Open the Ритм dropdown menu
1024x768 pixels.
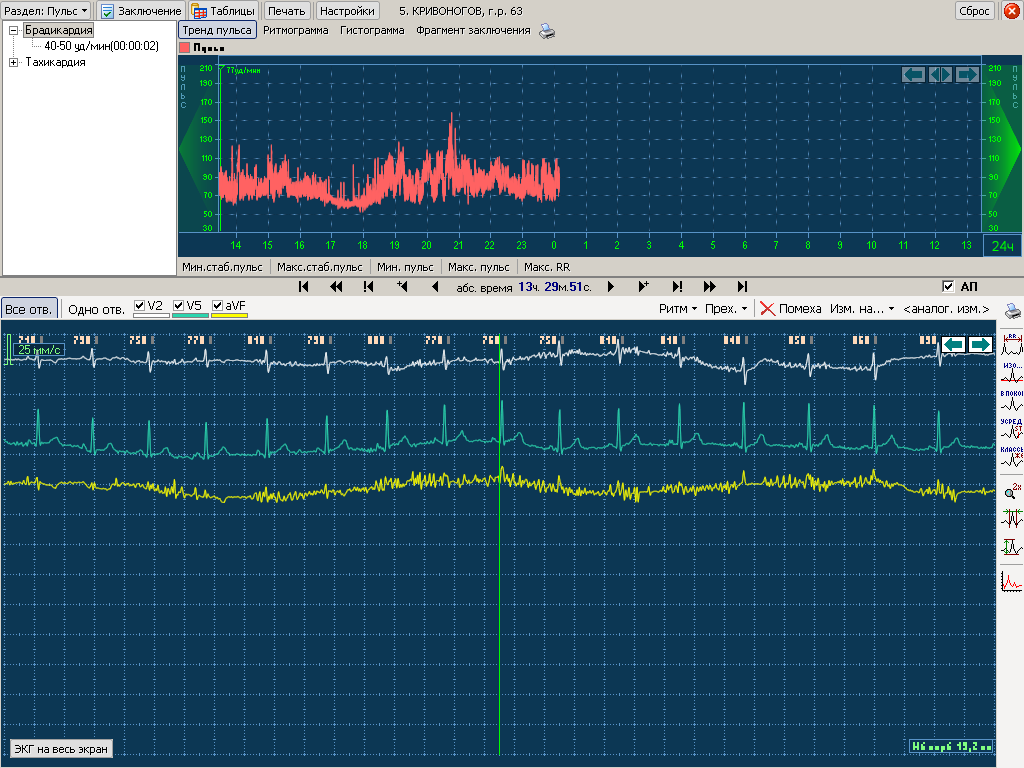click(x=677, y=309)
